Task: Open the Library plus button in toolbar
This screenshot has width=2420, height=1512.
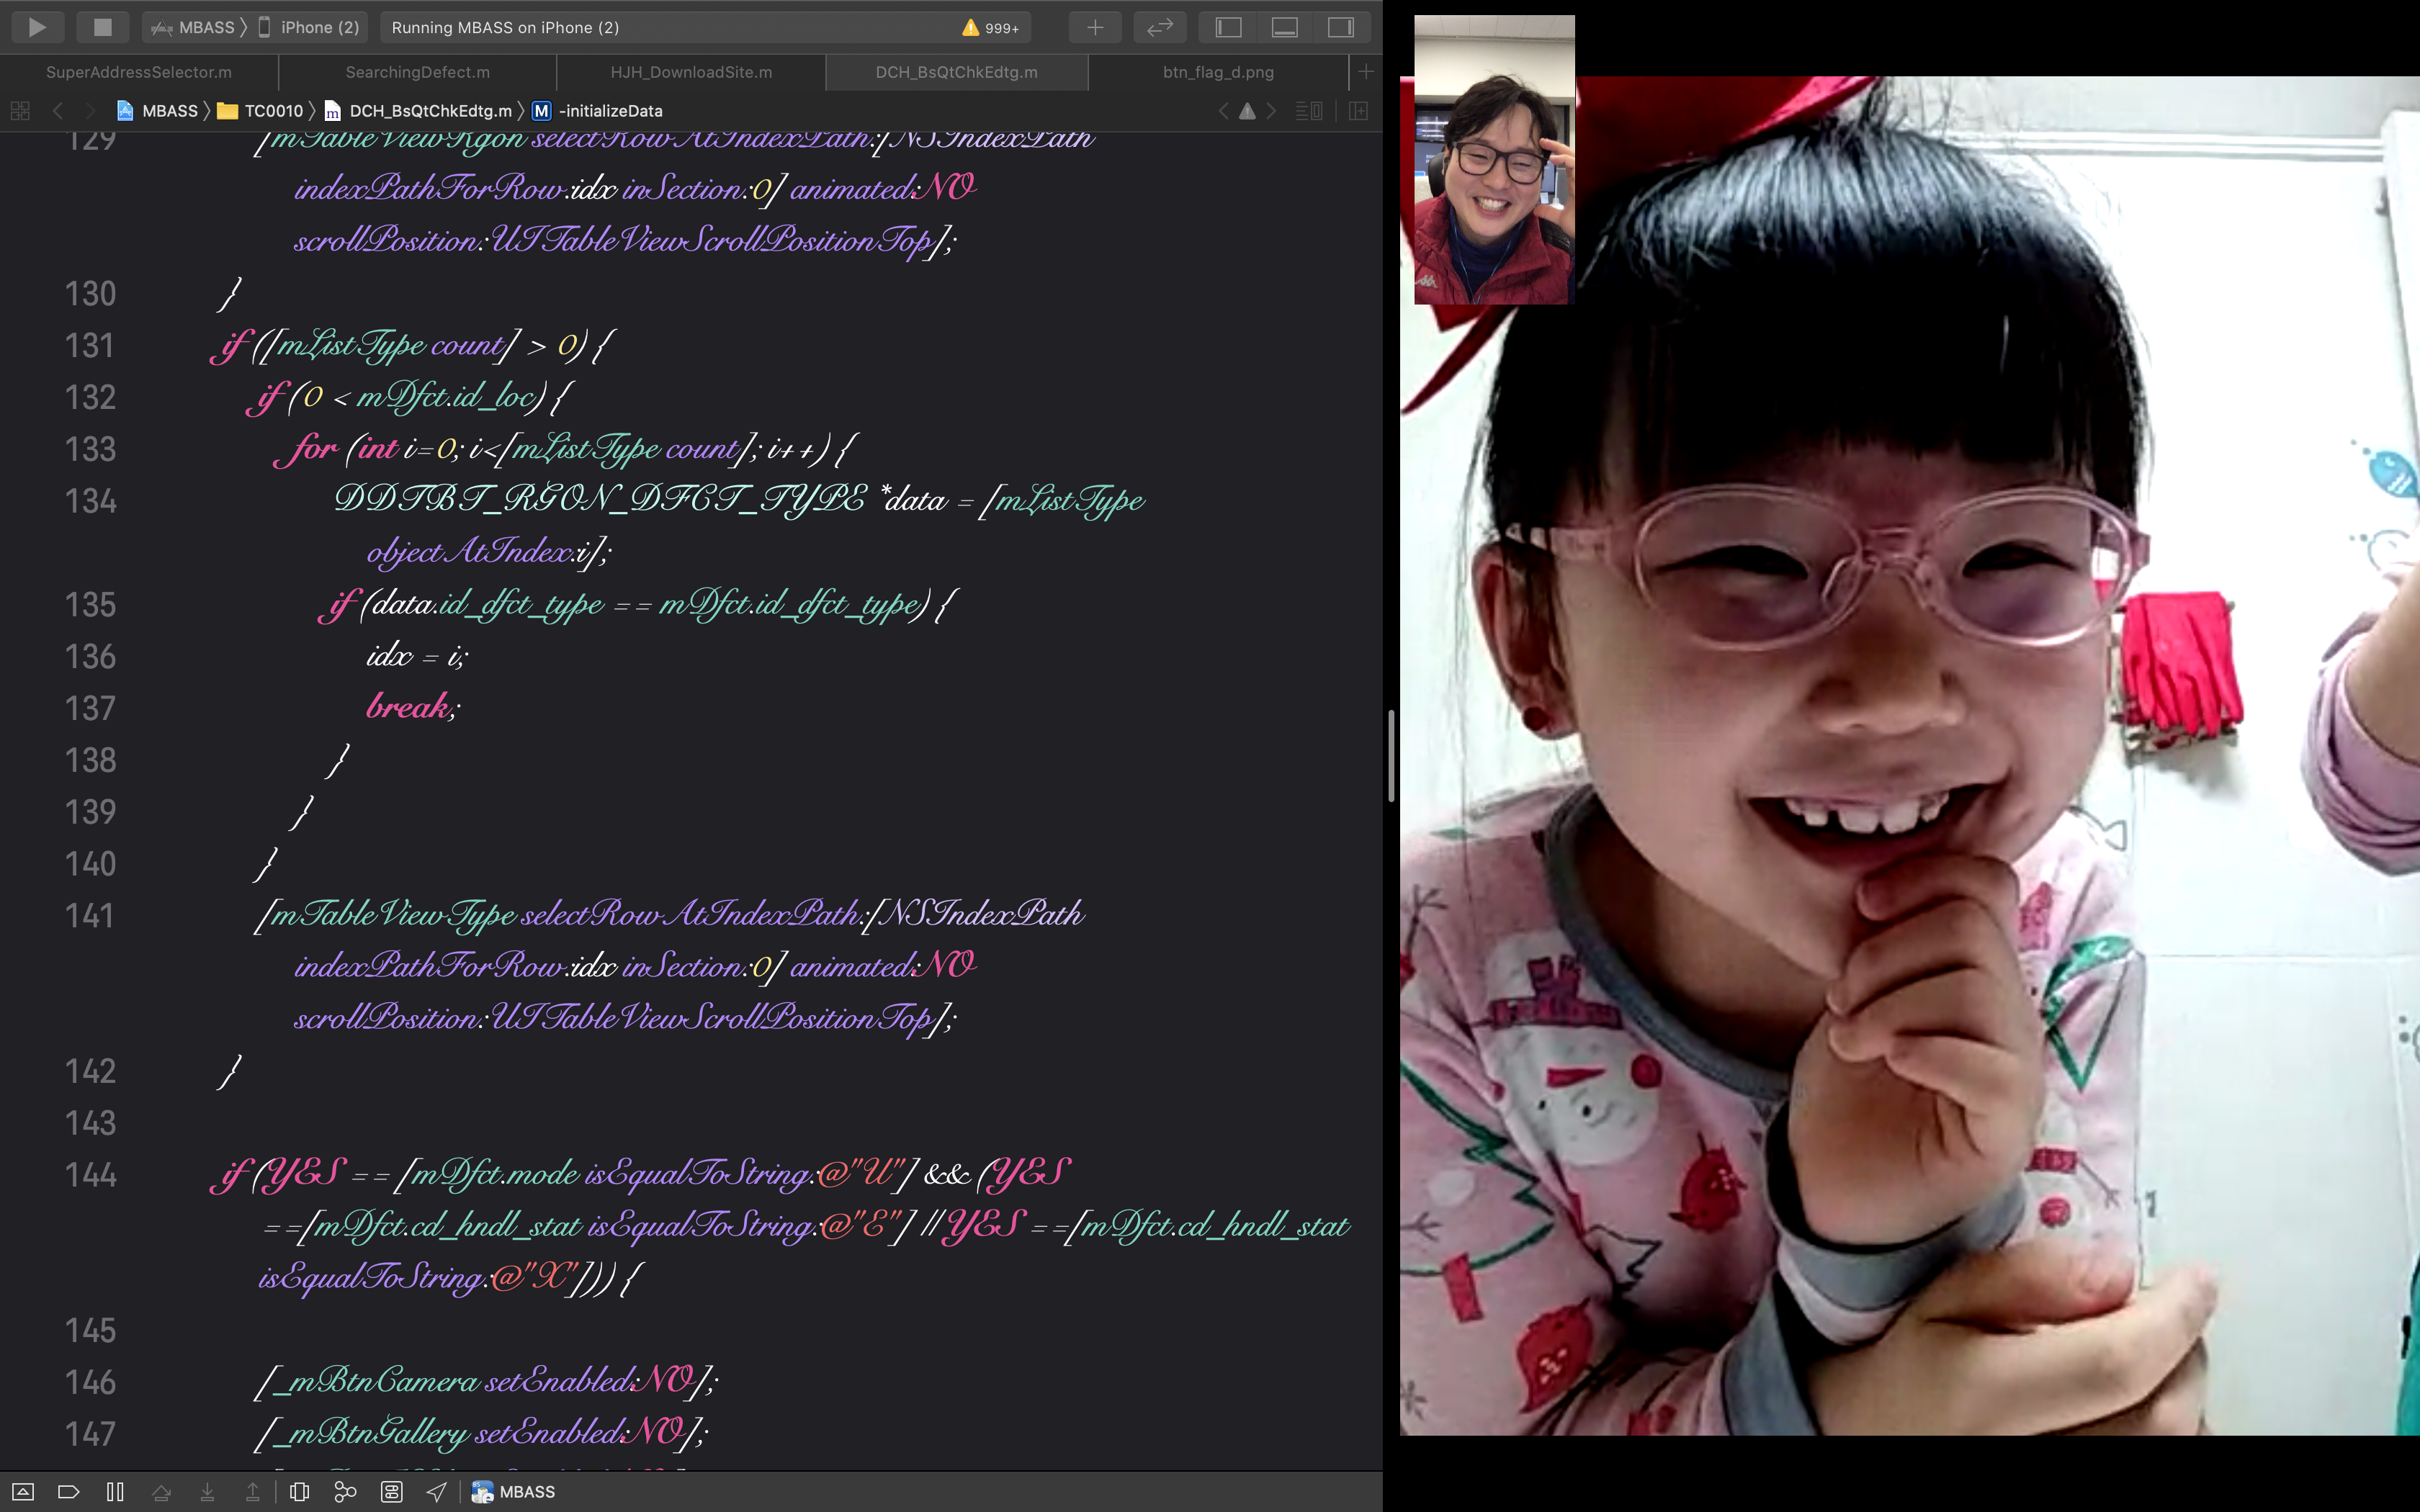Action: click(x=1095, y=27)
